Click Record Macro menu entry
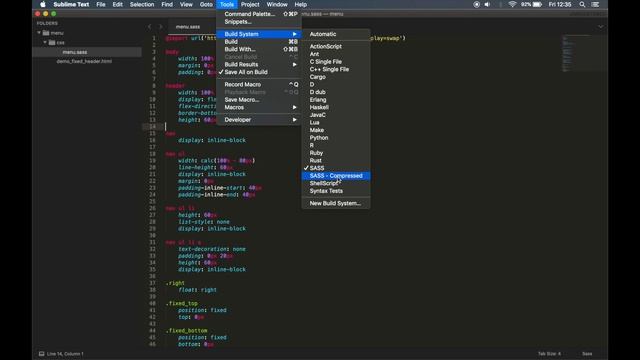The image size is (640, 360). tap(259, 84)
